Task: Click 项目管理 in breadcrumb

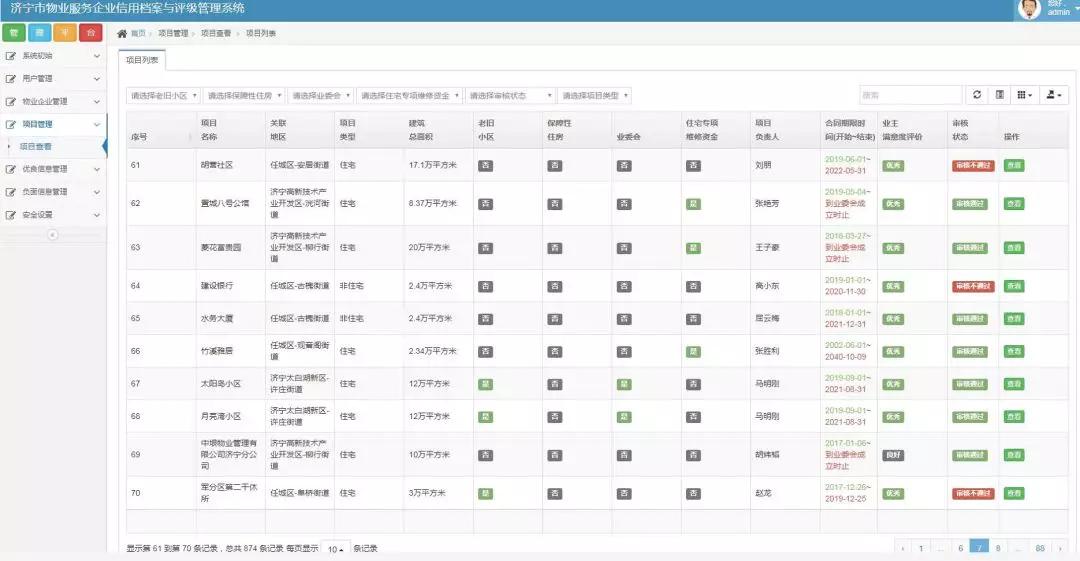Action: (173, 33)
